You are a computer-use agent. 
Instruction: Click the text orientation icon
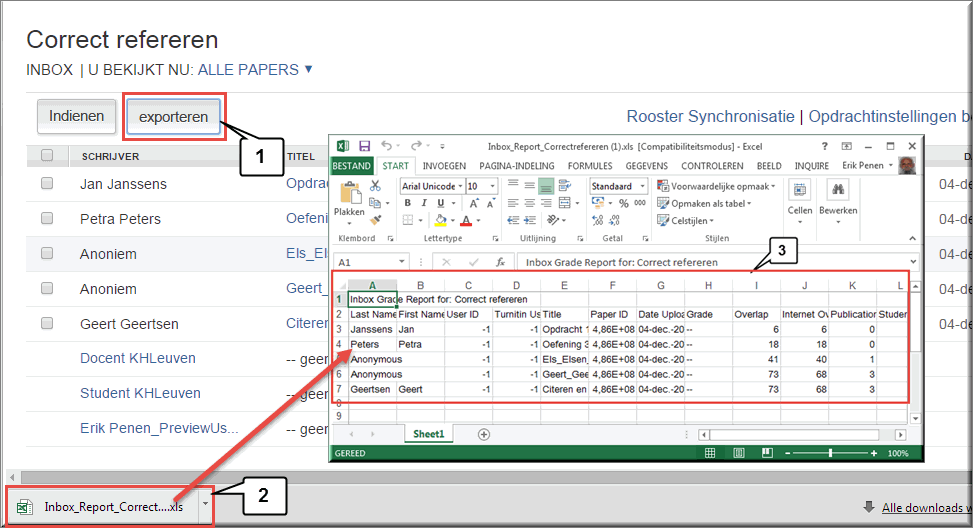click(x=553, y=220)
